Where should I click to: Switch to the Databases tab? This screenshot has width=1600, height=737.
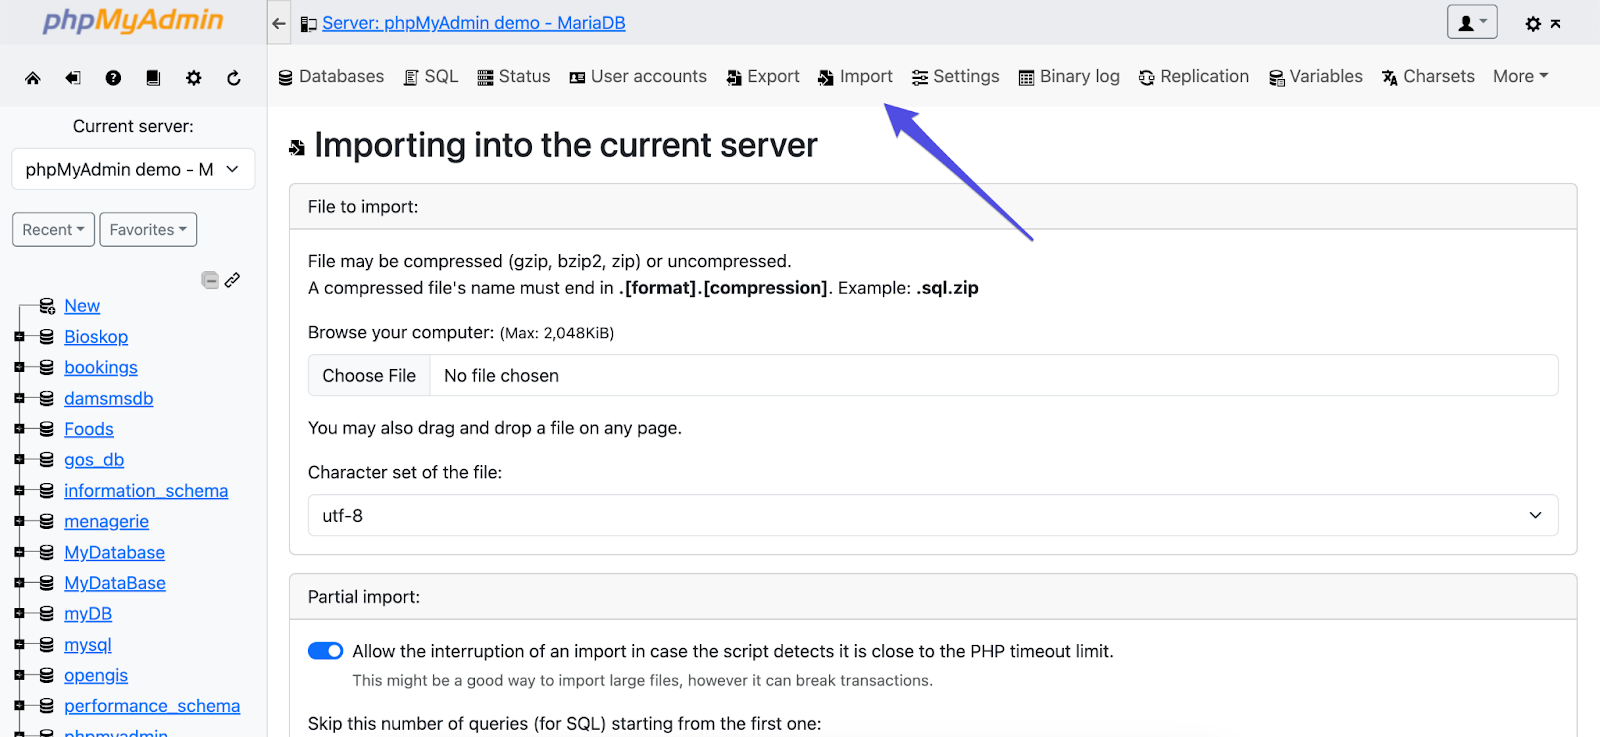[331, 76]
